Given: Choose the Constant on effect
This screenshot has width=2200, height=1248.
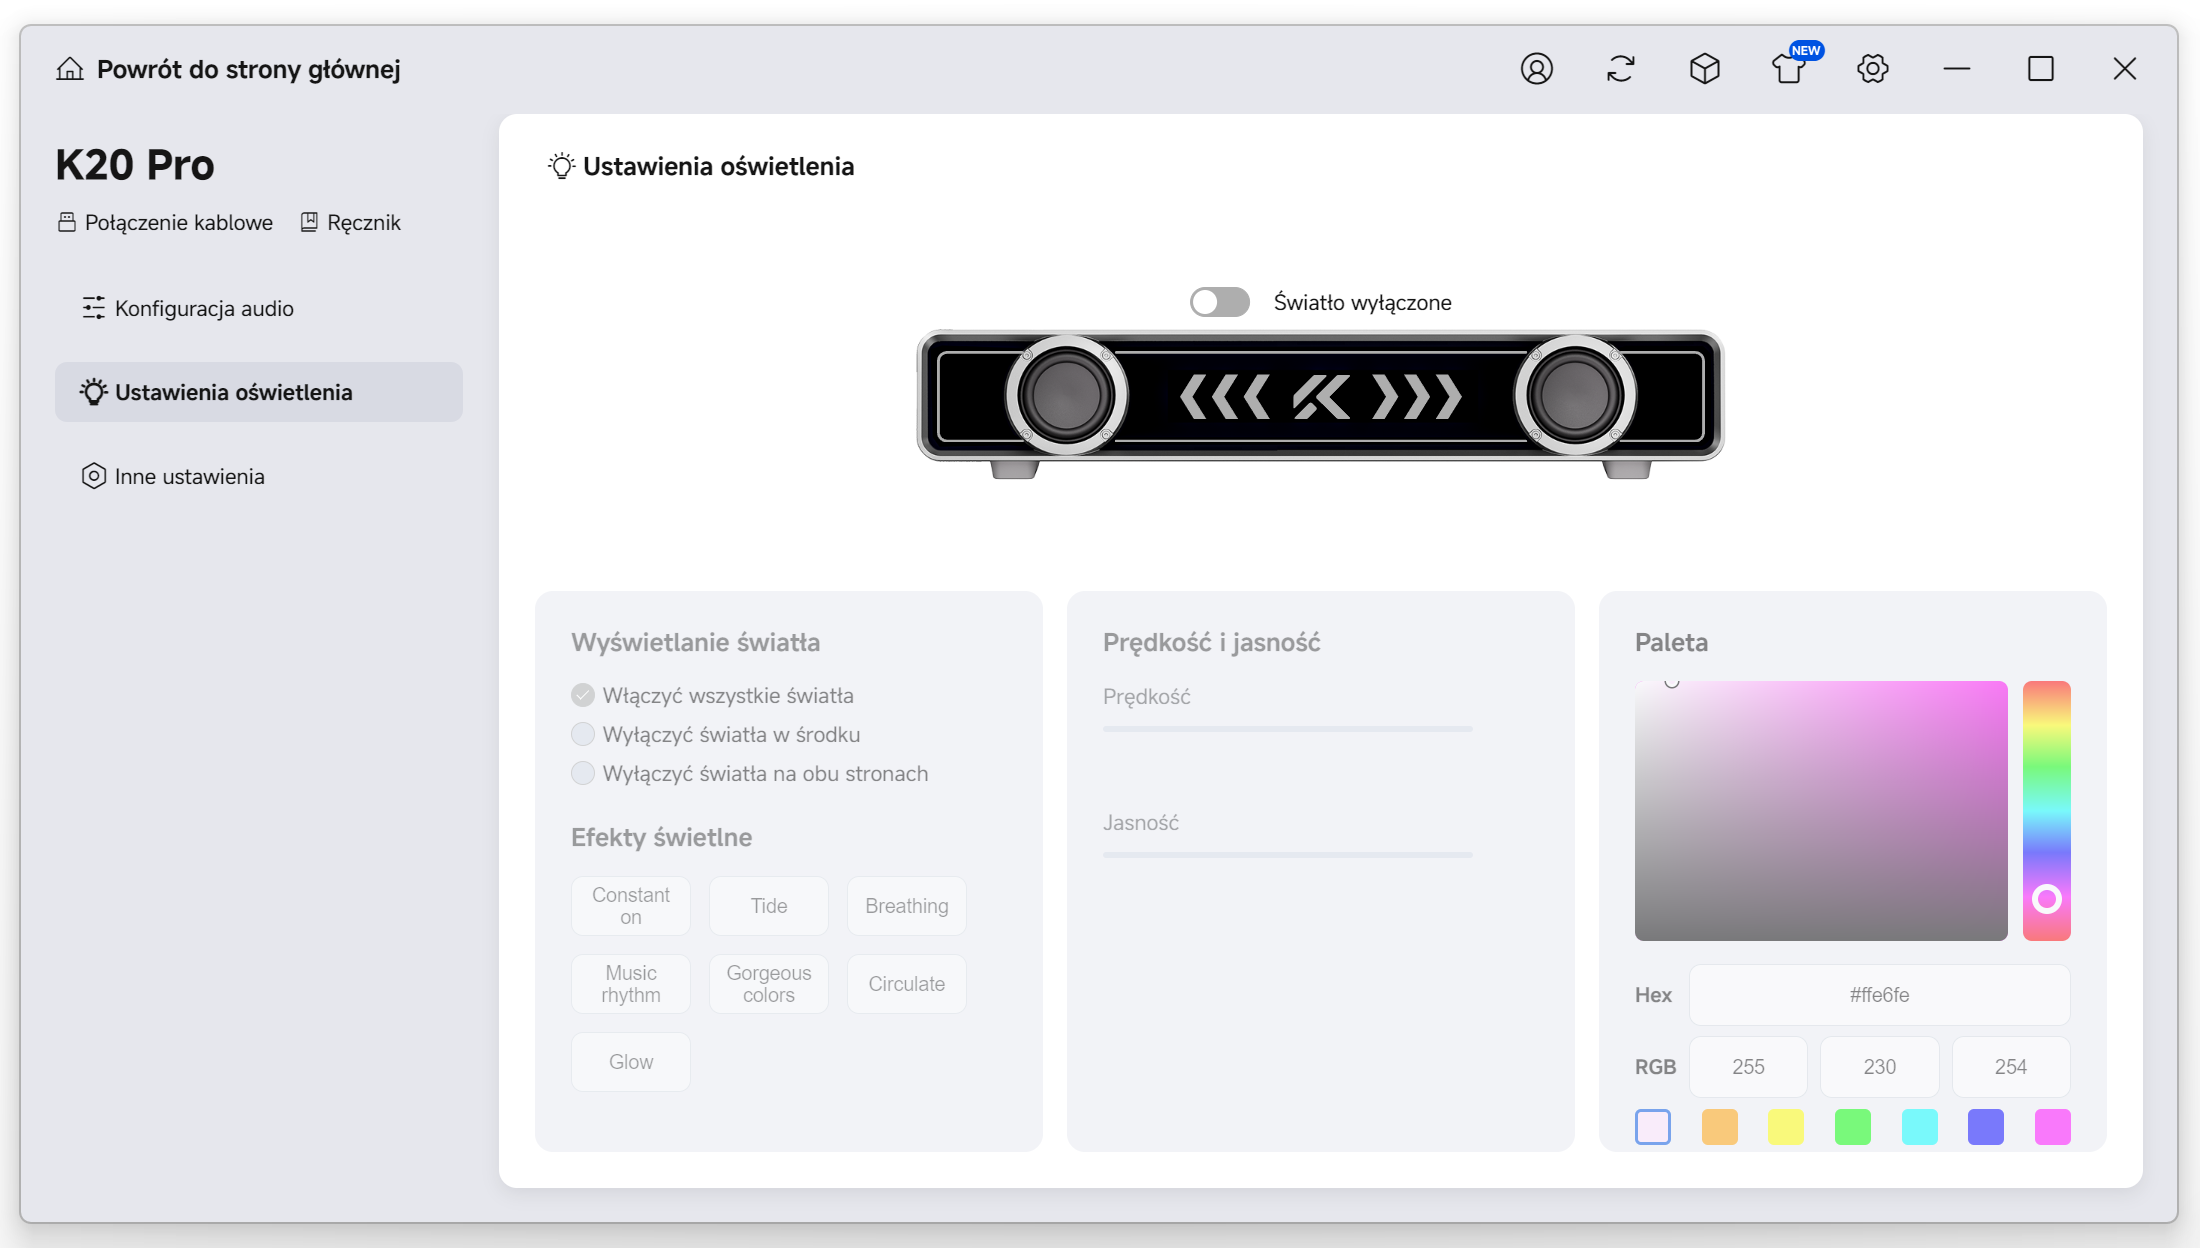Looking at the screenshot, I should coord(631,906).
